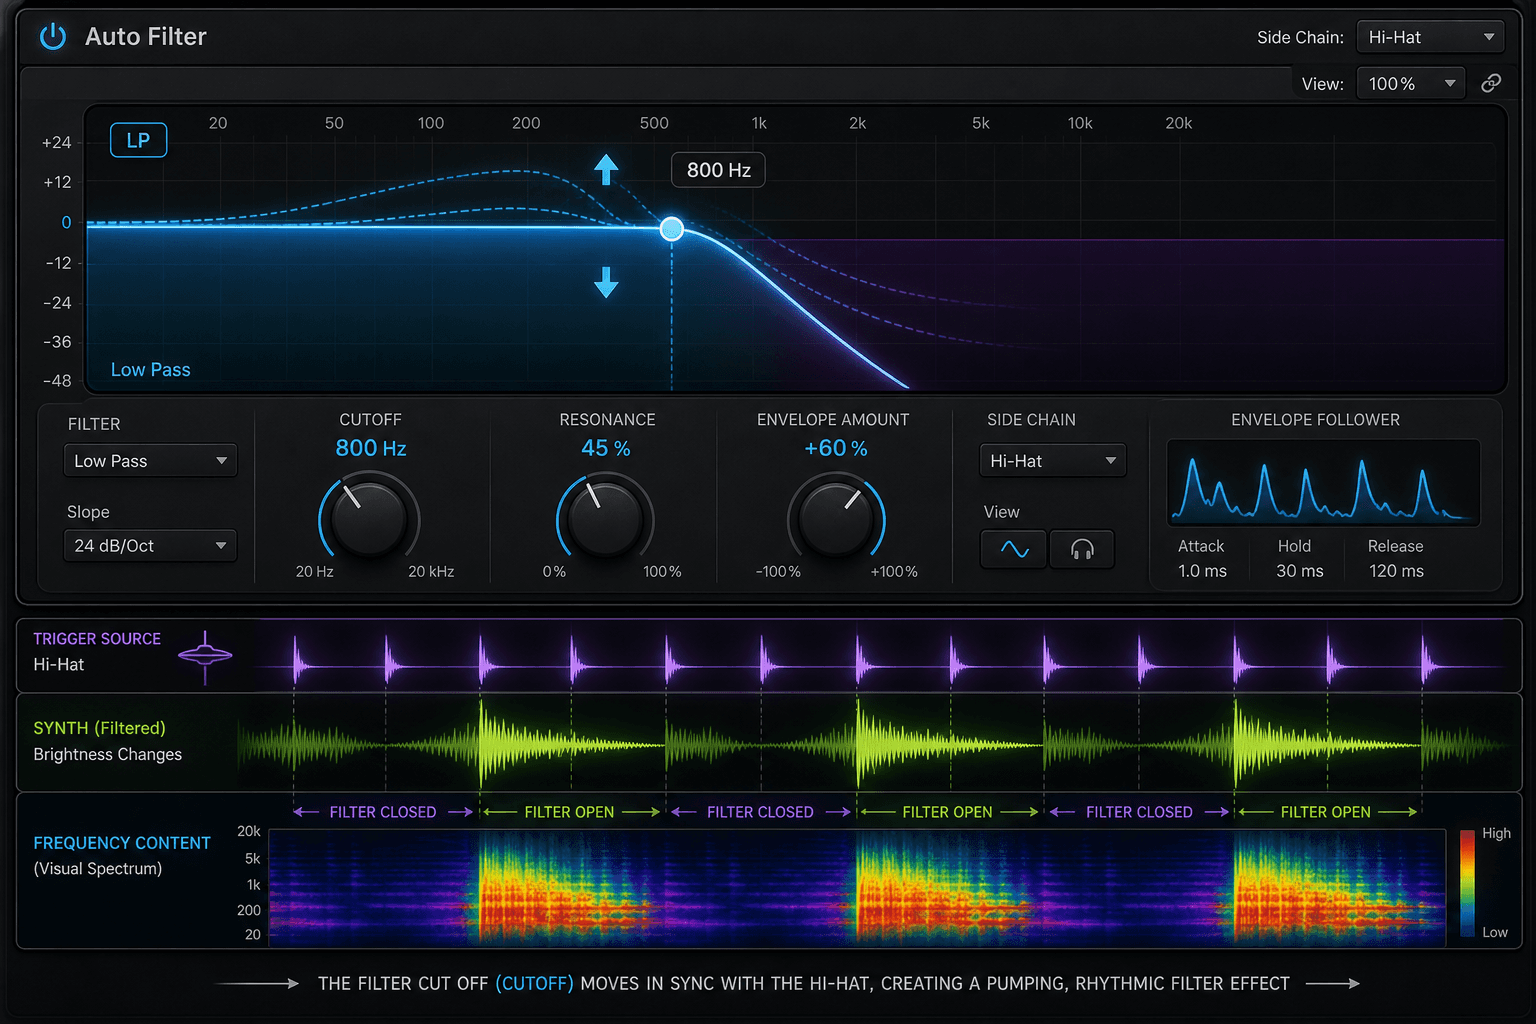Click the Release 120 ms value
The width and height of the screenshot is (1536, 1024).
[1396, 571]
